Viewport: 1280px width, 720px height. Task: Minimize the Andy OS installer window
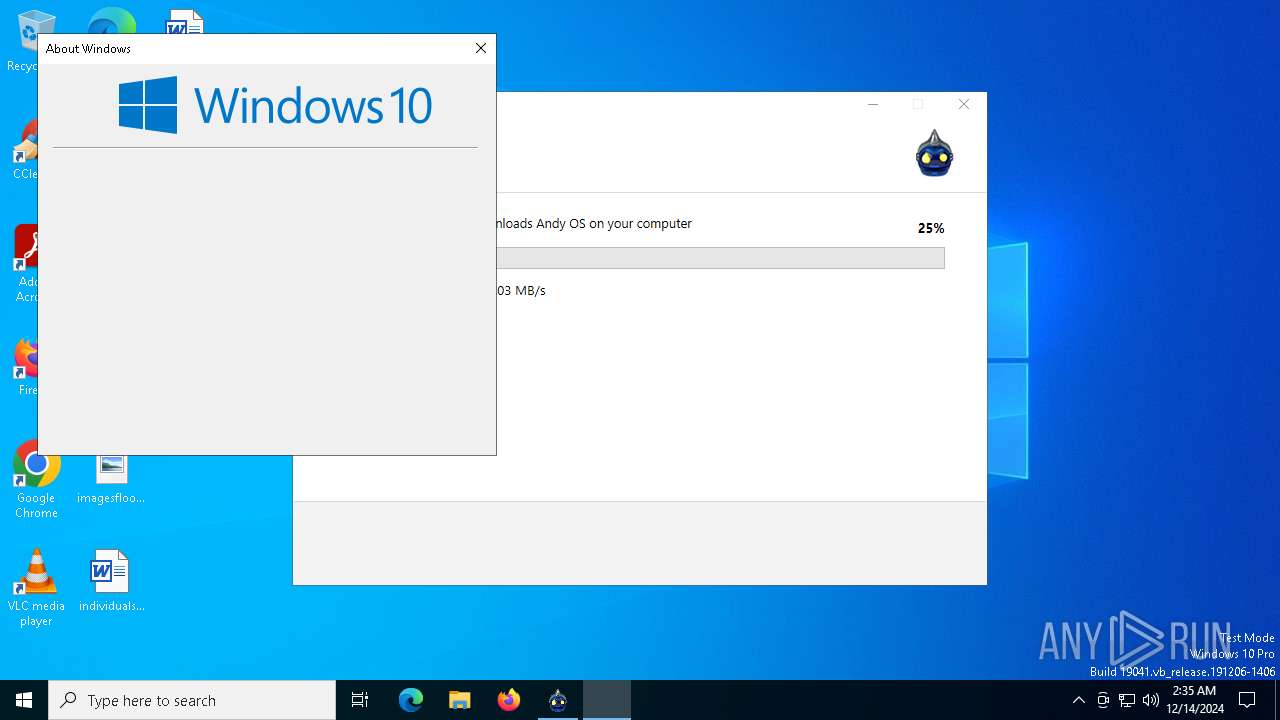coord(873,104)
